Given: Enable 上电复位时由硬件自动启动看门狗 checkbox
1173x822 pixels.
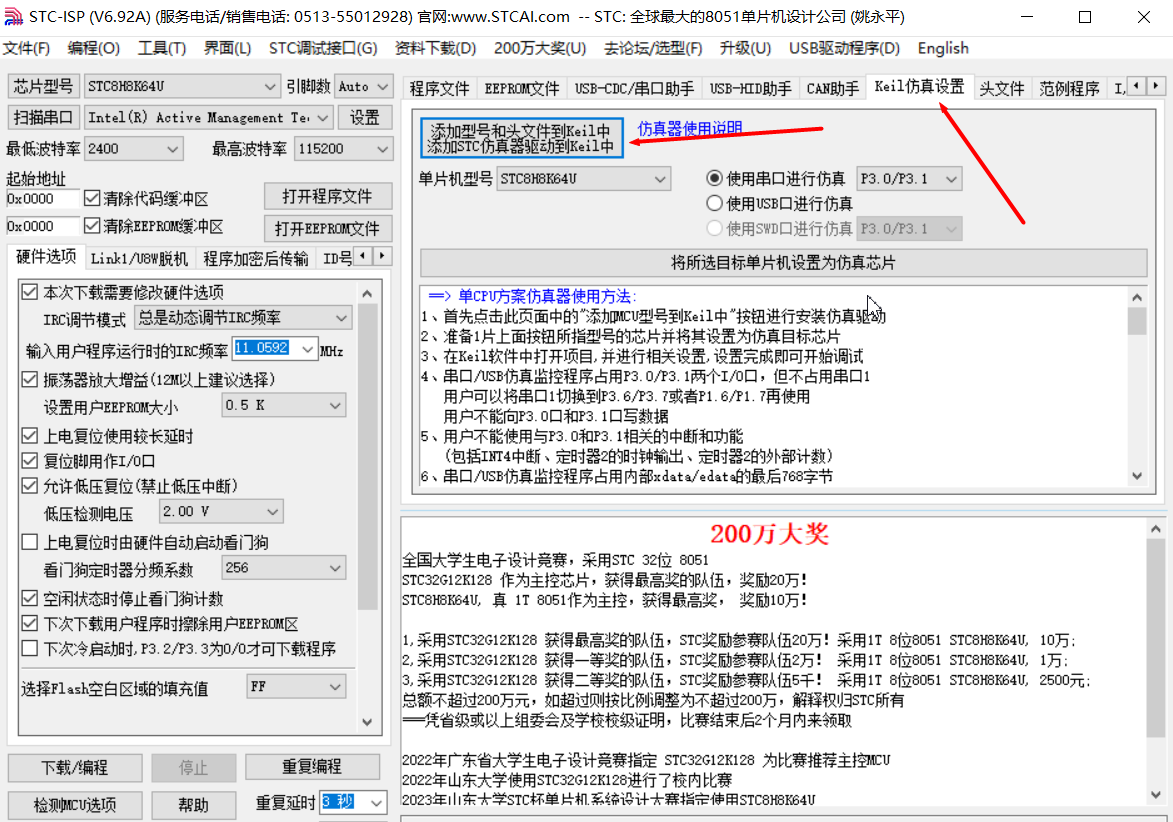Looking at the screenshot, I should (x=31, y=543).
